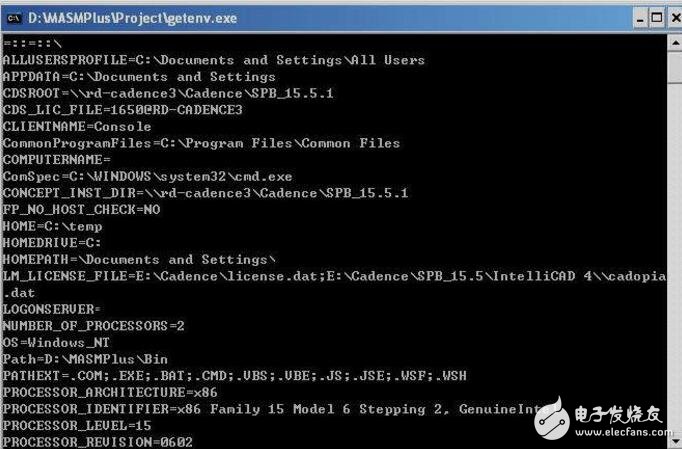Viewport: 682px width, 449px height.
Task: Minimize the getenv.exe console window
Action: pos(642,17)
